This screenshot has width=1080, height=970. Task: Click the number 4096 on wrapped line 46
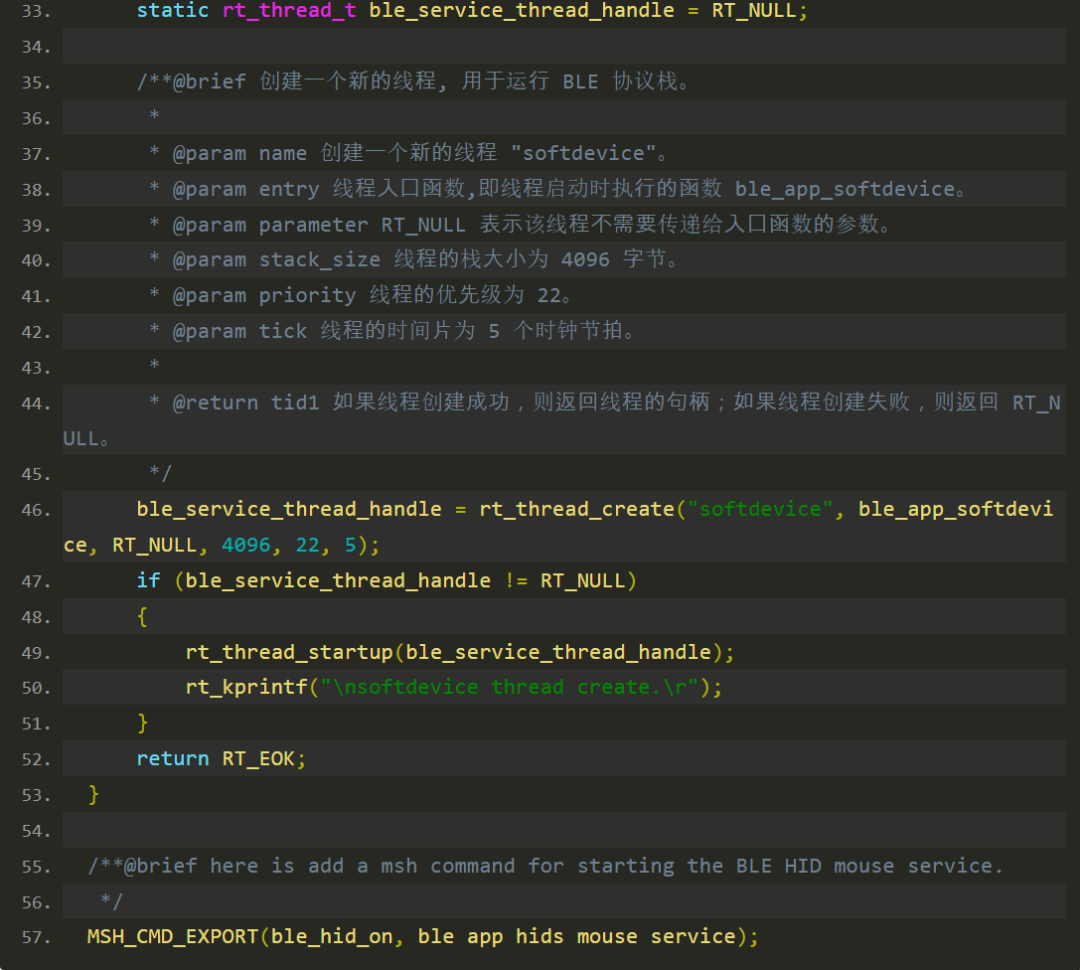click(x=246, y=545)
